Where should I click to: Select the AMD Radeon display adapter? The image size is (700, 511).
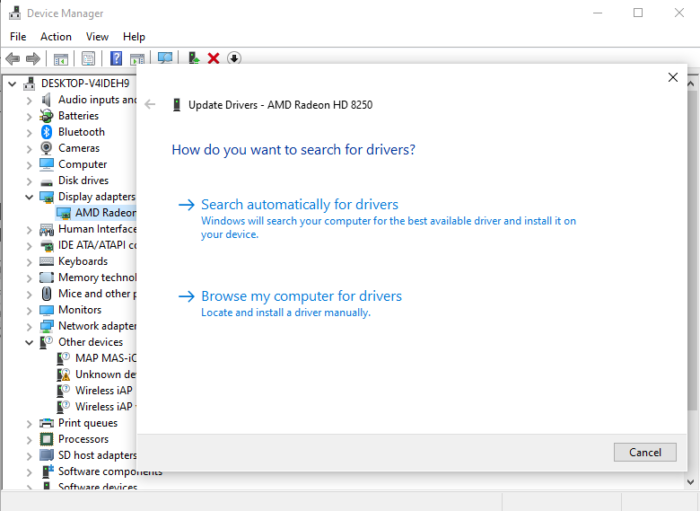pyautogui.click(x=105, y=213)
